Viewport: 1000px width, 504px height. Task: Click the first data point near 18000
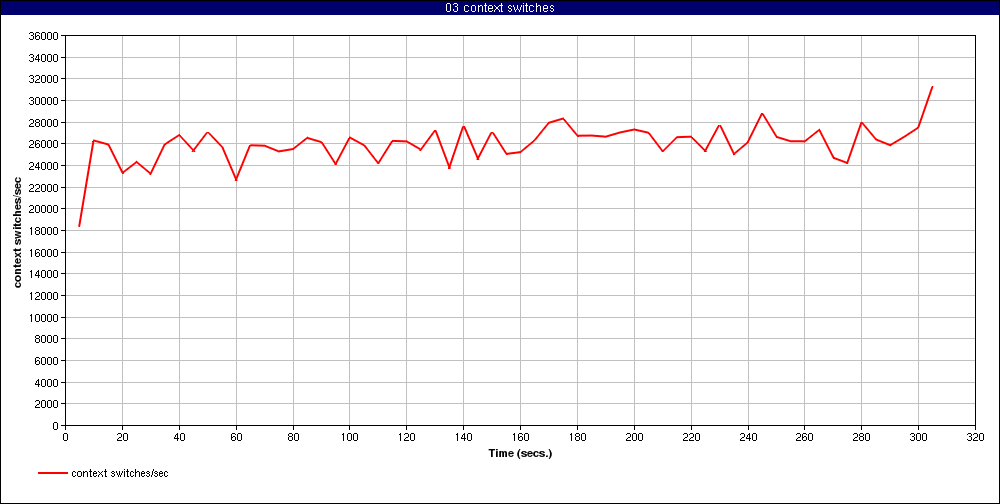79,226
